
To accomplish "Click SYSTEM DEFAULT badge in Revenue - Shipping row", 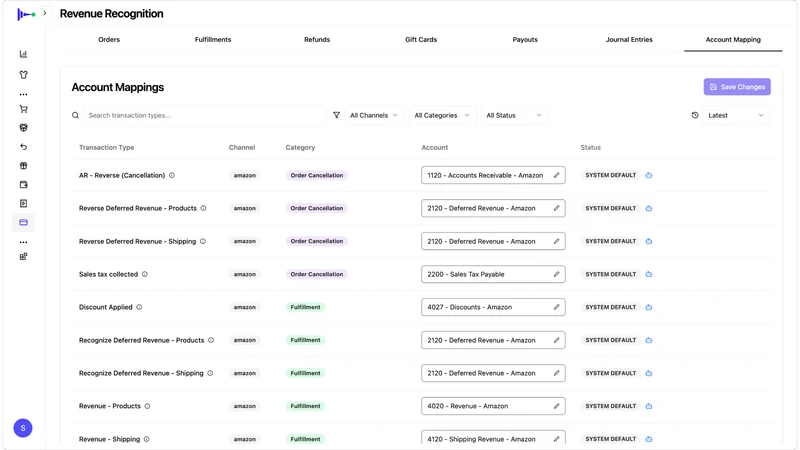I will 611,439.
